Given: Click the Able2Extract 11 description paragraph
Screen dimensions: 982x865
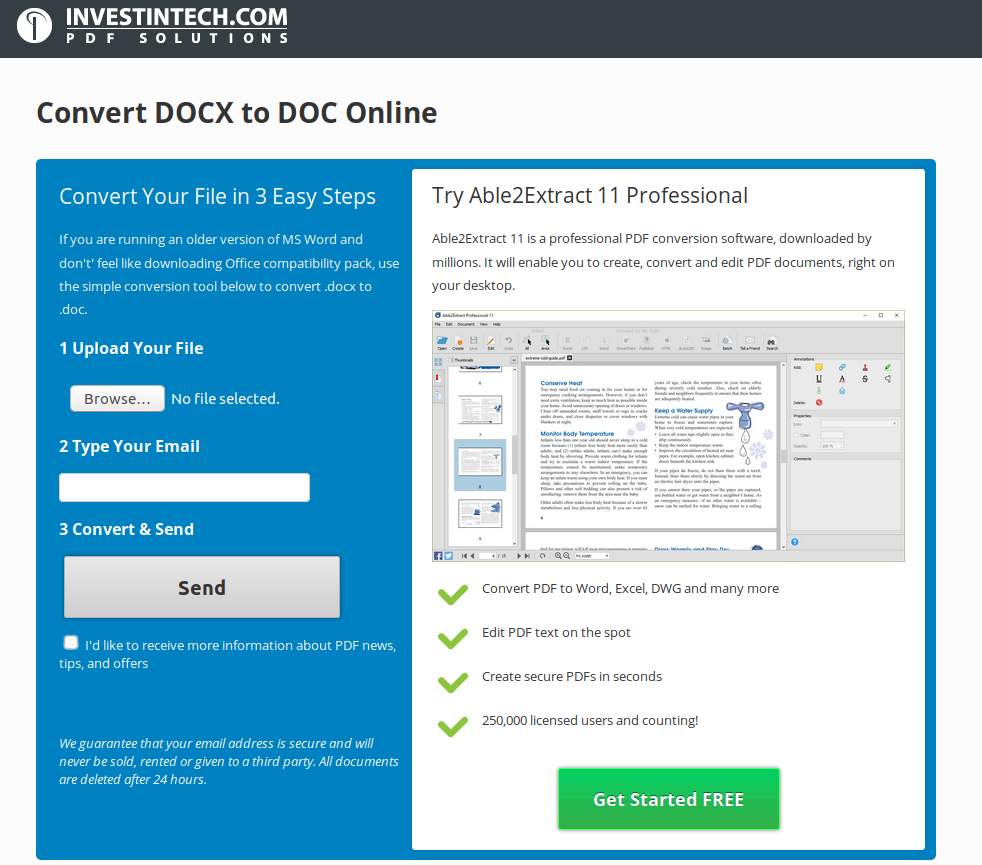Looking at the screenshot, I should [663, 262].
